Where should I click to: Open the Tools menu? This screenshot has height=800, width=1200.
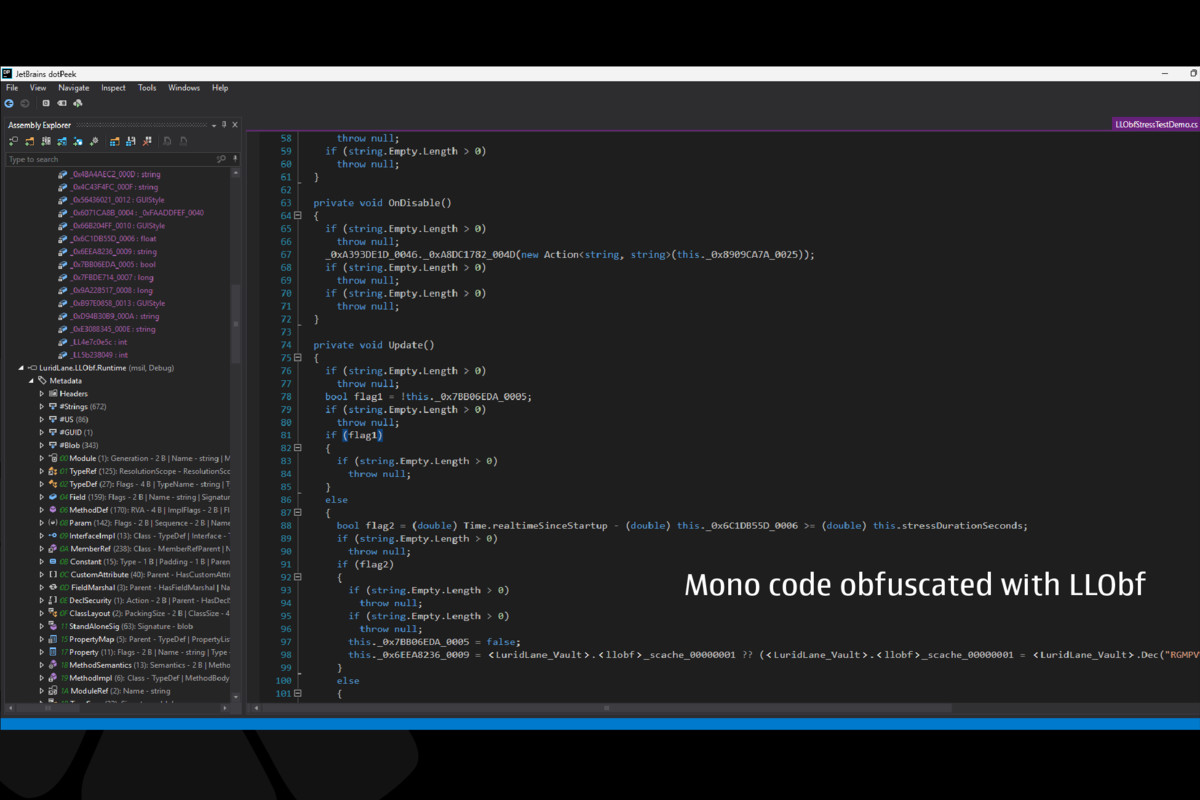[147, 88]
